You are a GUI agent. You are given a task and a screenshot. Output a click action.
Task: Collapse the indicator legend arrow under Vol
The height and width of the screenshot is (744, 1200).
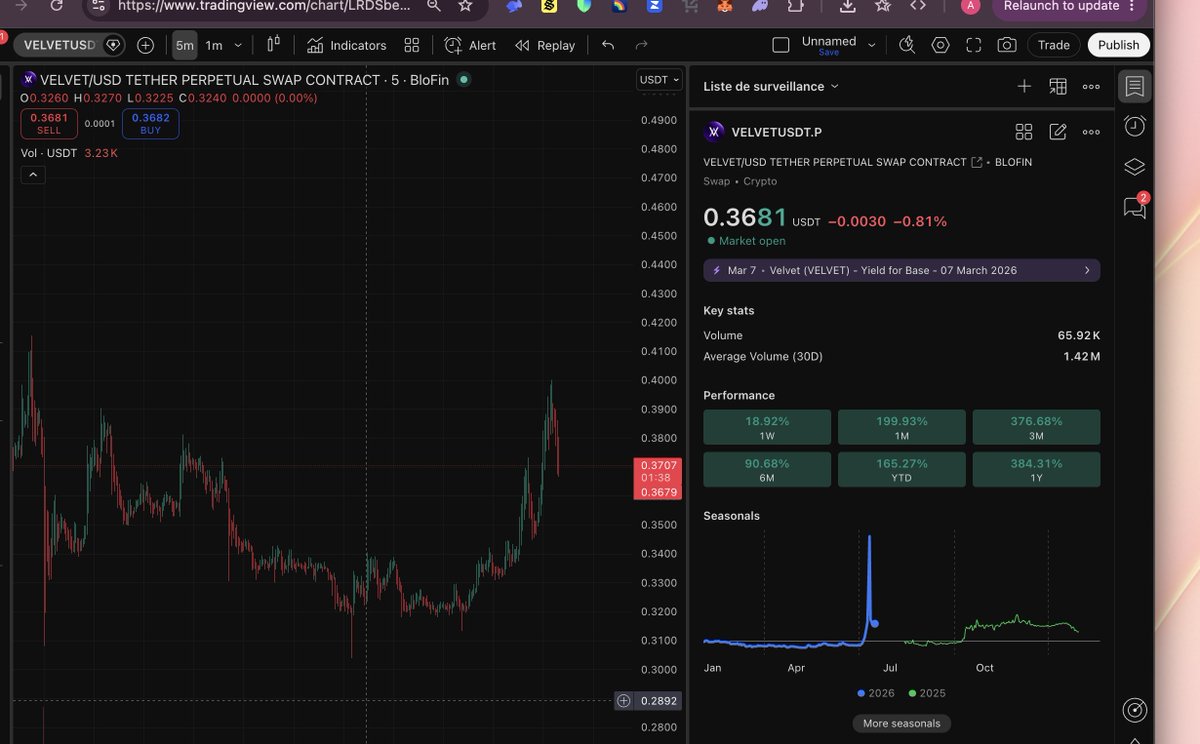pos(33,175)
